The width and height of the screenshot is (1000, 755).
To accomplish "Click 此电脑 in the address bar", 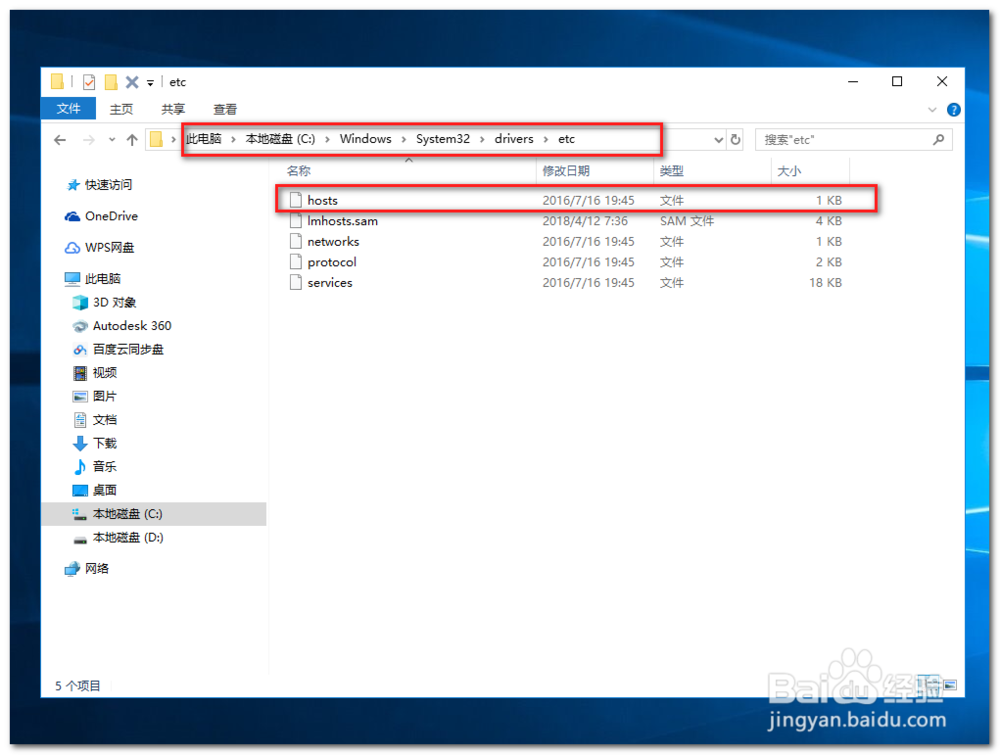I will coord(204,139).
